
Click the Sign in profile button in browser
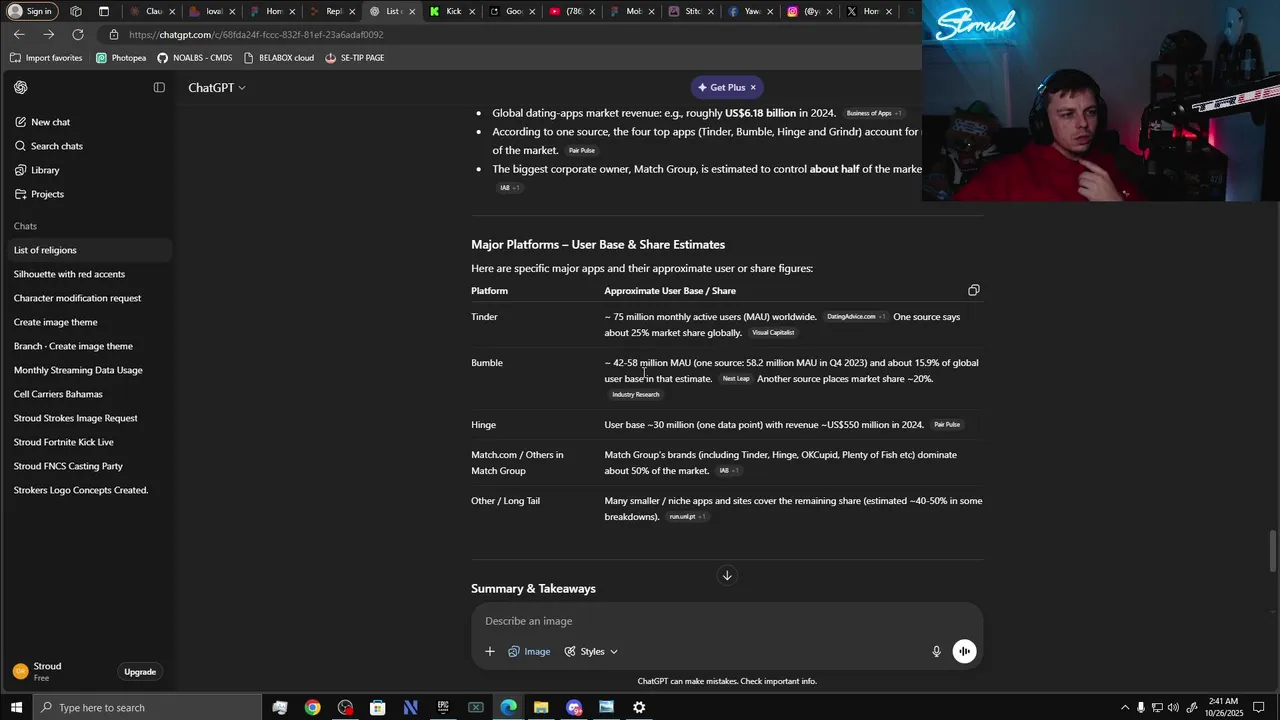tap(30, 11)
